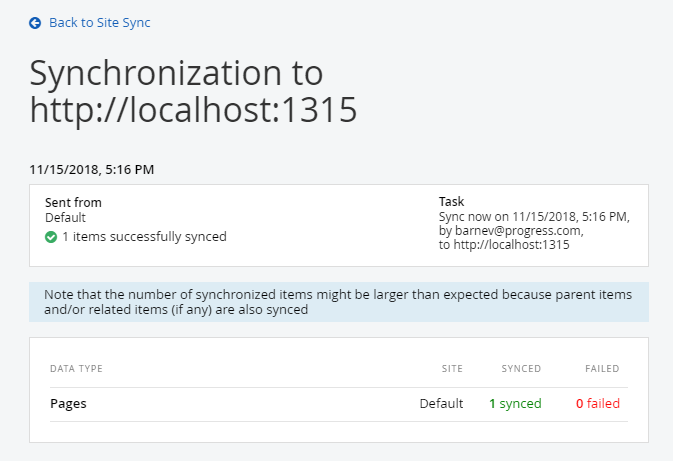Open the 0 failed count for Pages
Viewport: 673px width, 461px height.
(x=597, y=404)
